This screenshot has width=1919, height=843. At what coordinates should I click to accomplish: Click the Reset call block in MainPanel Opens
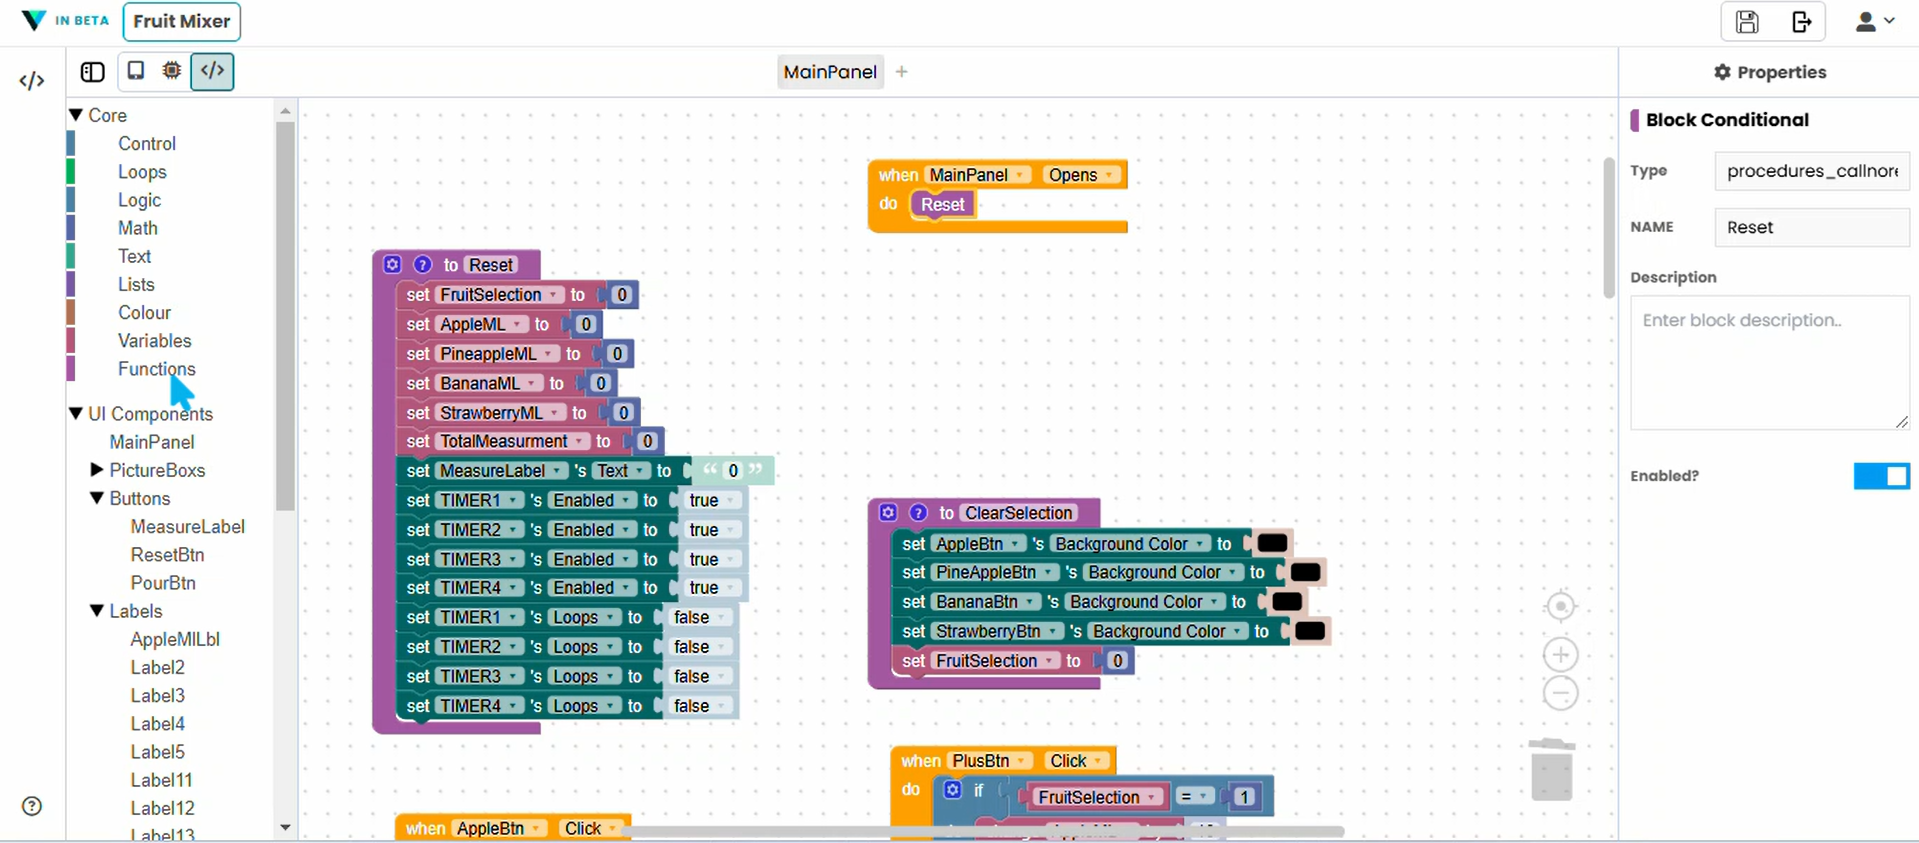click(941, 204)
